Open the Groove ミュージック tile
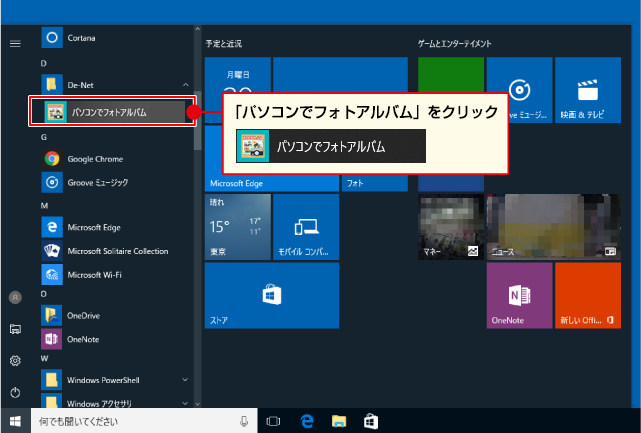The width and height of the screenshot is (641, 433). click(529, 90)
